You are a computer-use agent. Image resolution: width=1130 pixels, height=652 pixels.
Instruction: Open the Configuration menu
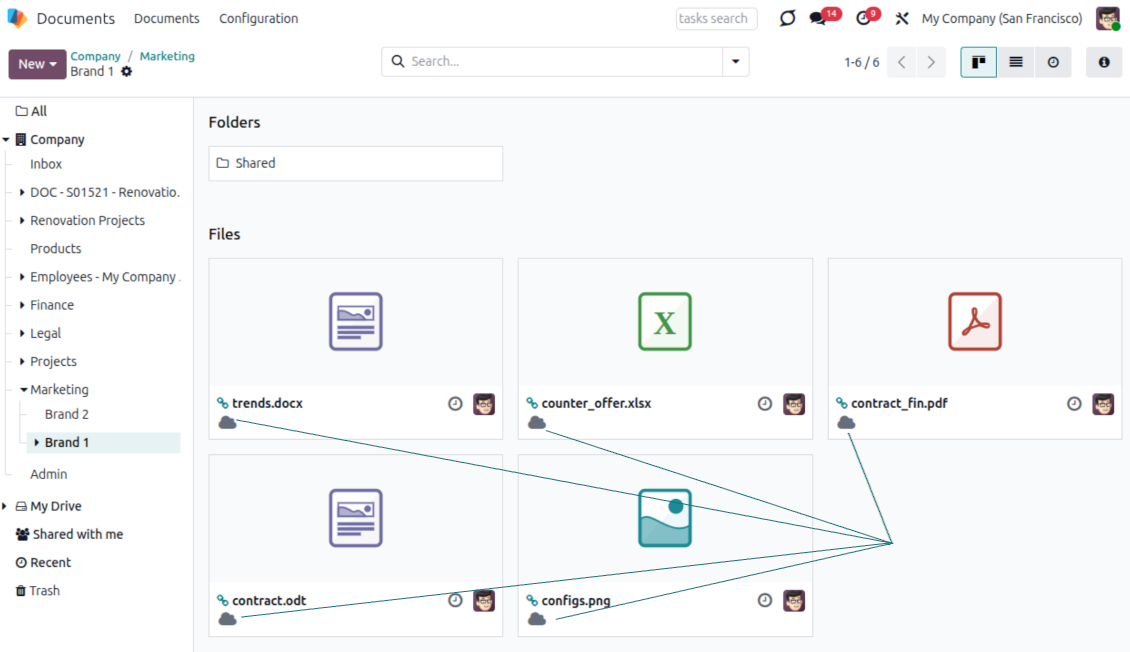point(258,19)
